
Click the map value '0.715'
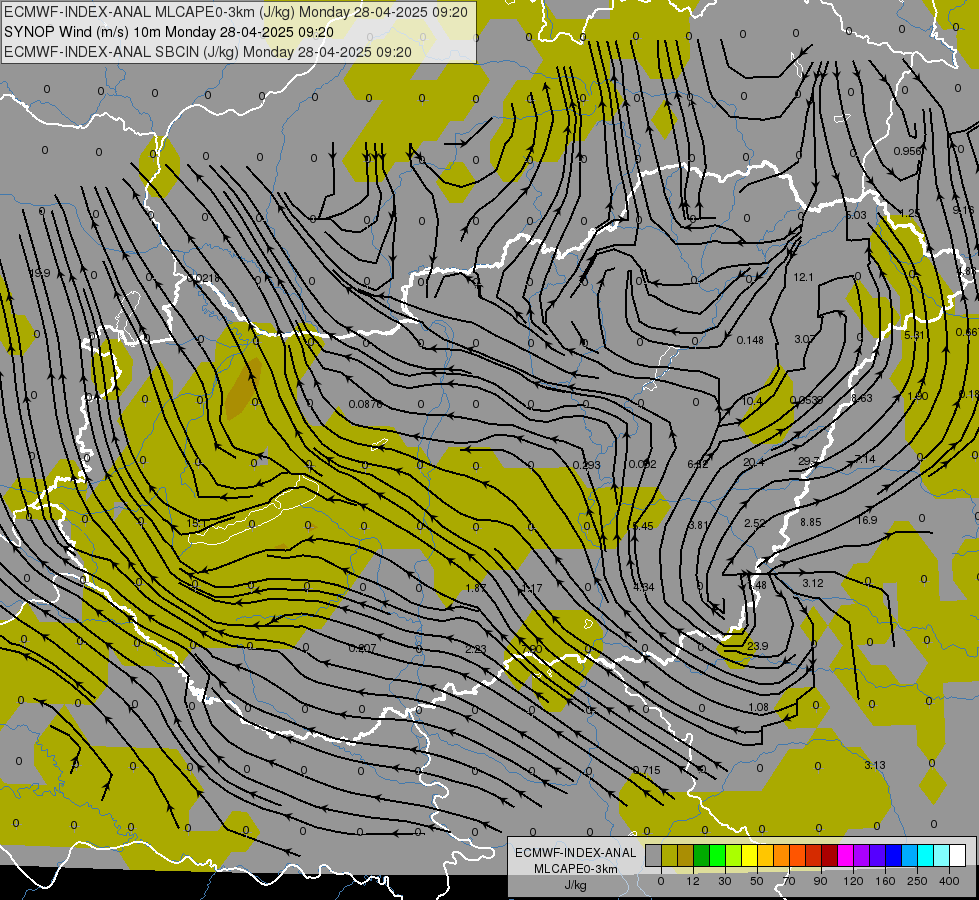[x=646, y=769]
